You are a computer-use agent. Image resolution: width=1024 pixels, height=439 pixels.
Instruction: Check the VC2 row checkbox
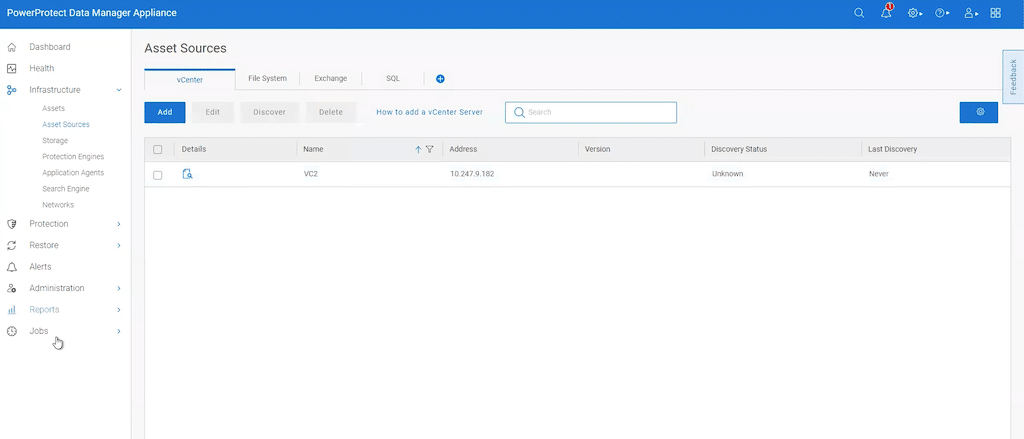coord(157,175)
